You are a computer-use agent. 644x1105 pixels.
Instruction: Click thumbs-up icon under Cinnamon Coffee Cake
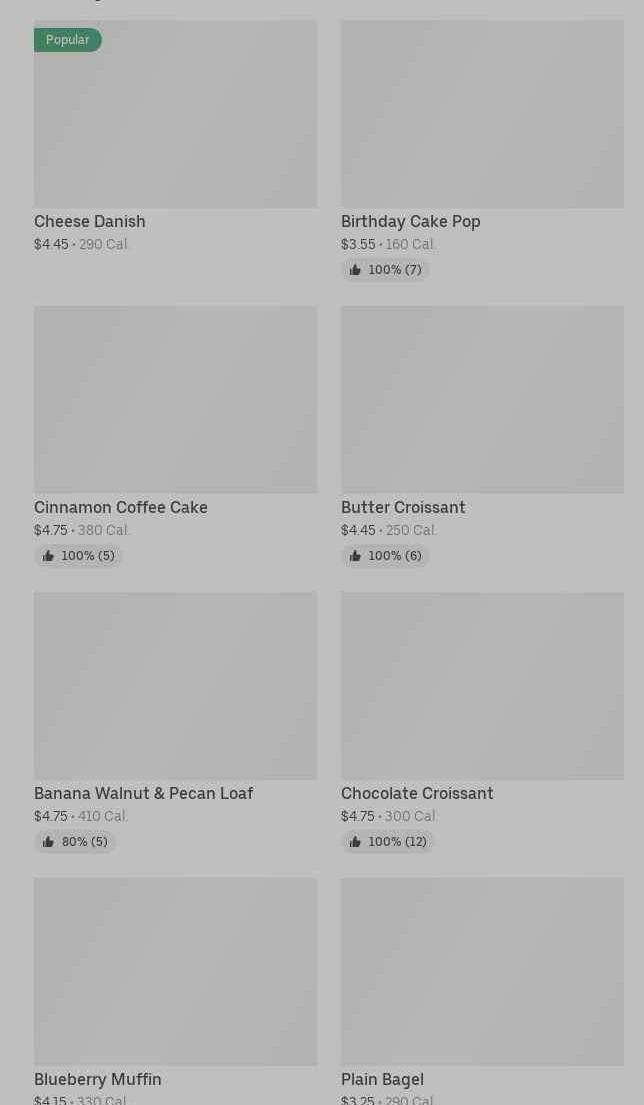pyautogui.click(x=48, y=556)
